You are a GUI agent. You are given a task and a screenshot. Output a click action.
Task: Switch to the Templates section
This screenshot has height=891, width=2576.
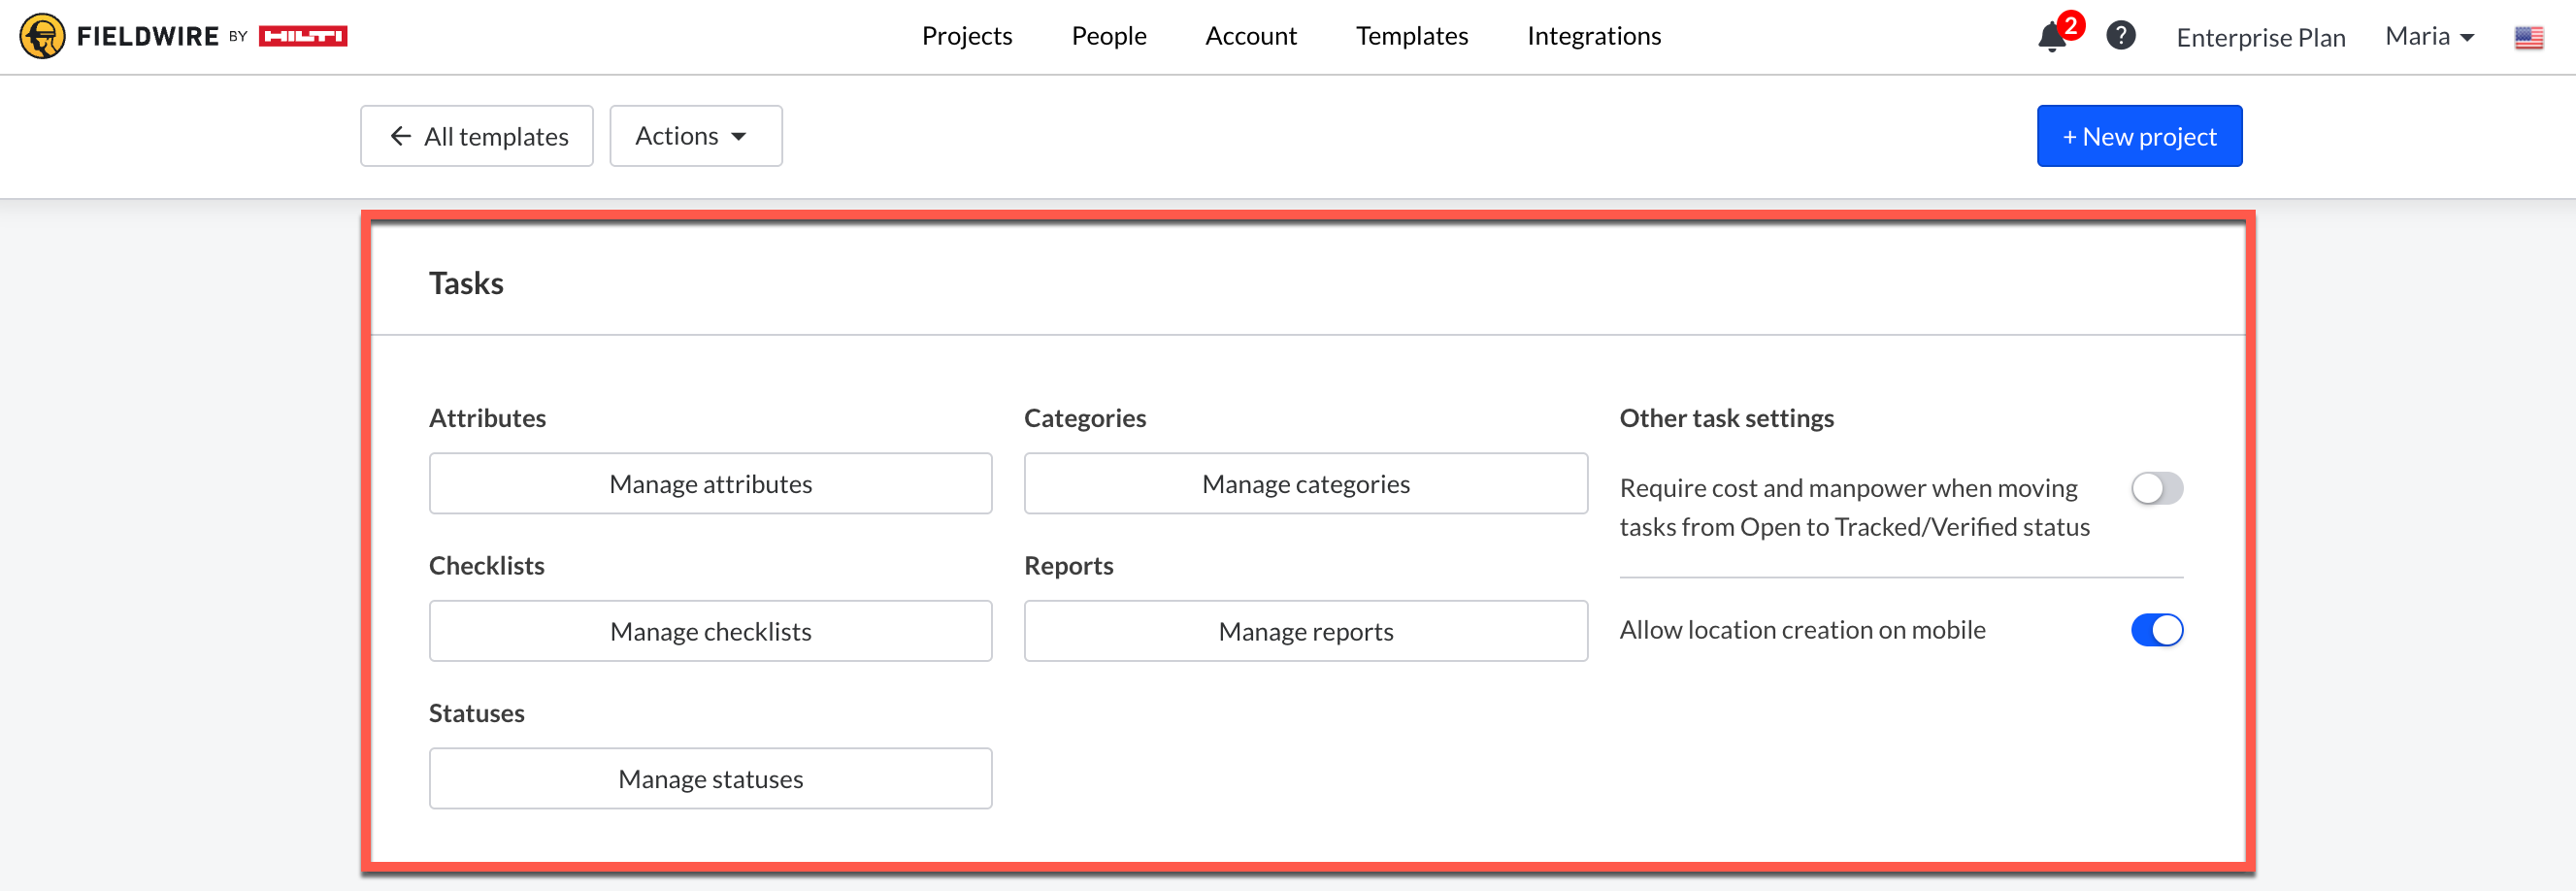(x=1411, y=36)
